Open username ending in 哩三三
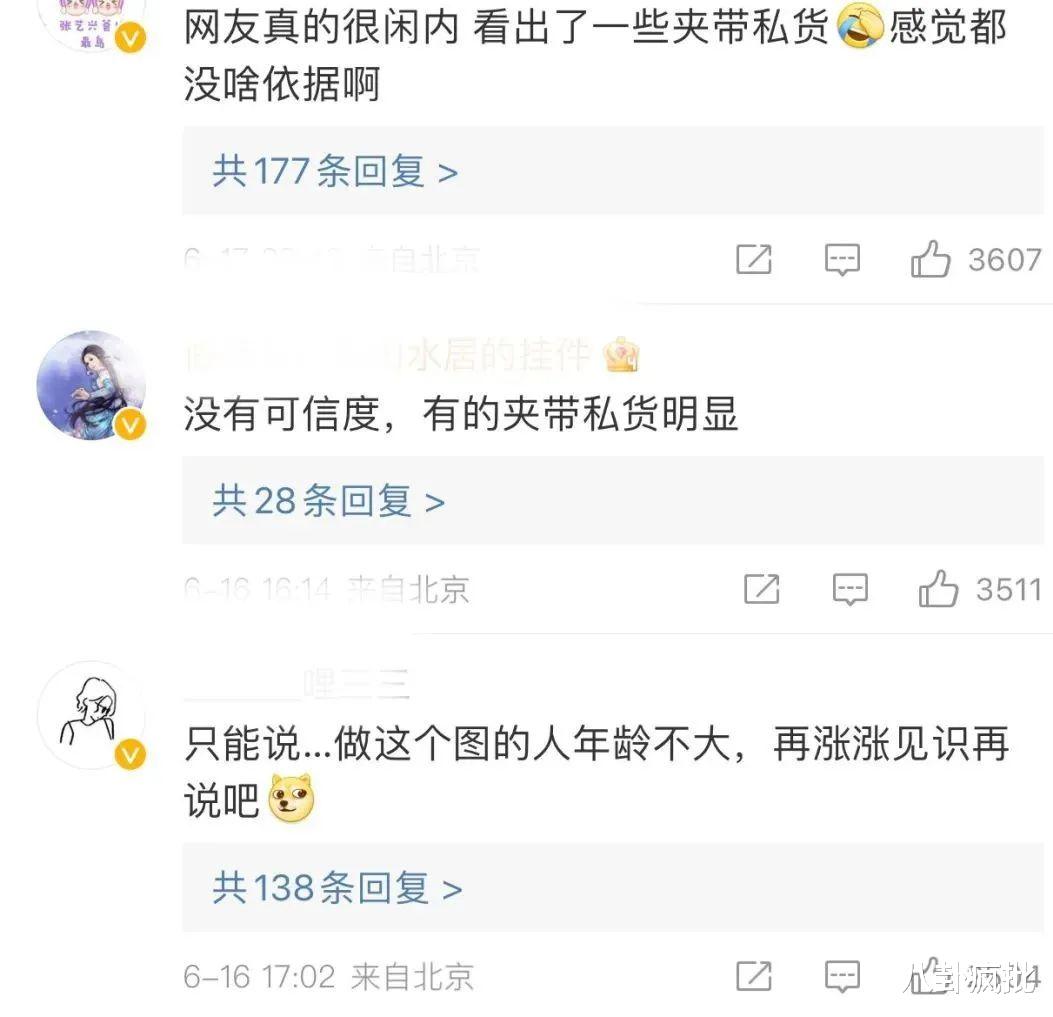Viewport: 1053px width, 1017px height. pyautogui.click(x=300, y=685)
